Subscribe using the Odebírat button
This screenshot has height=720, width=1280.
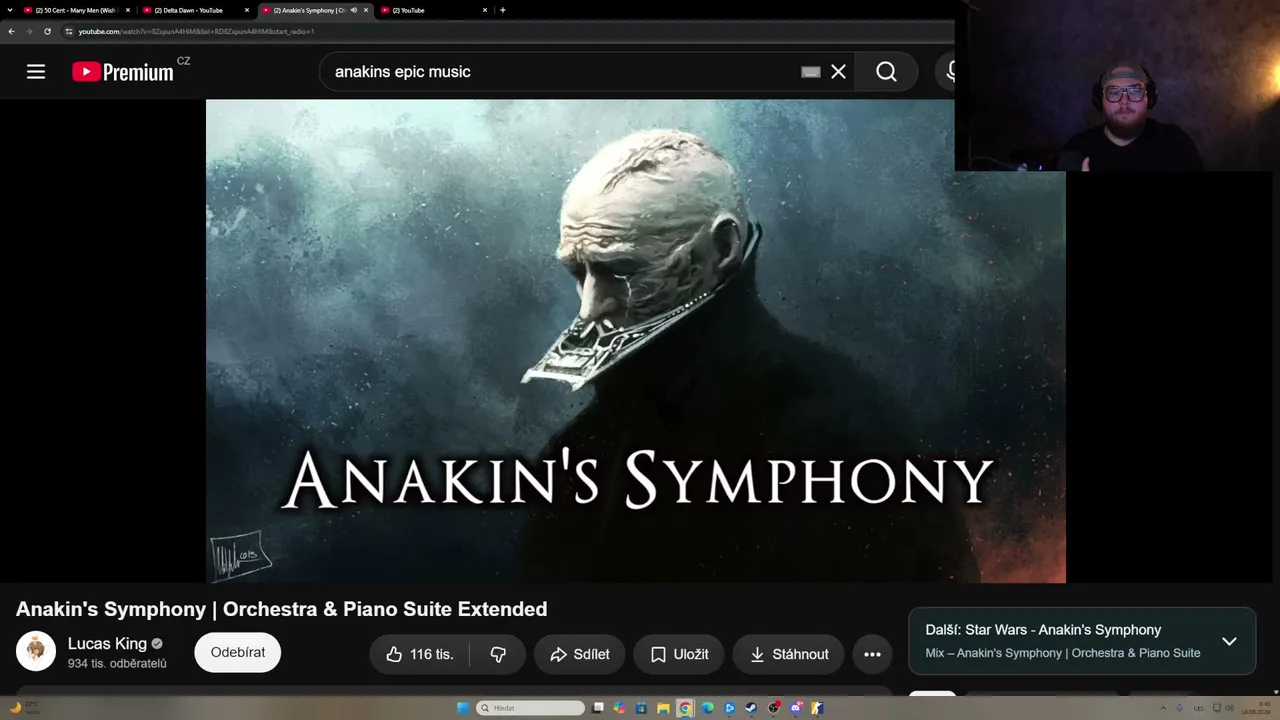tap(238, 652)
